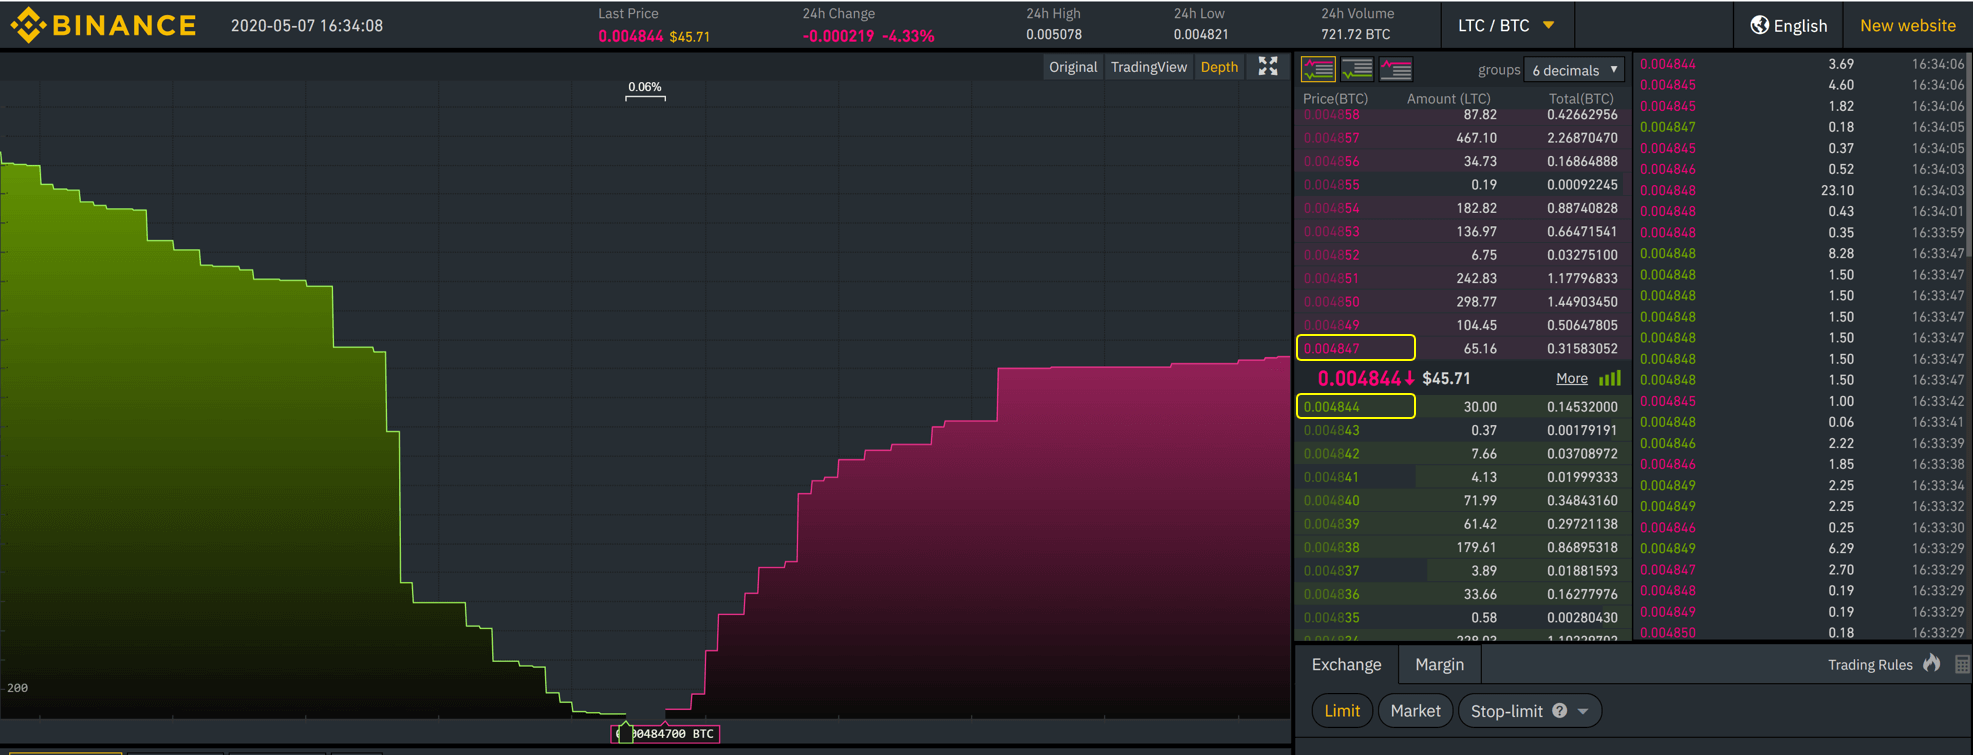
Task: Open the New website link
Action: pyautogui.click(x=1907, y=26)
